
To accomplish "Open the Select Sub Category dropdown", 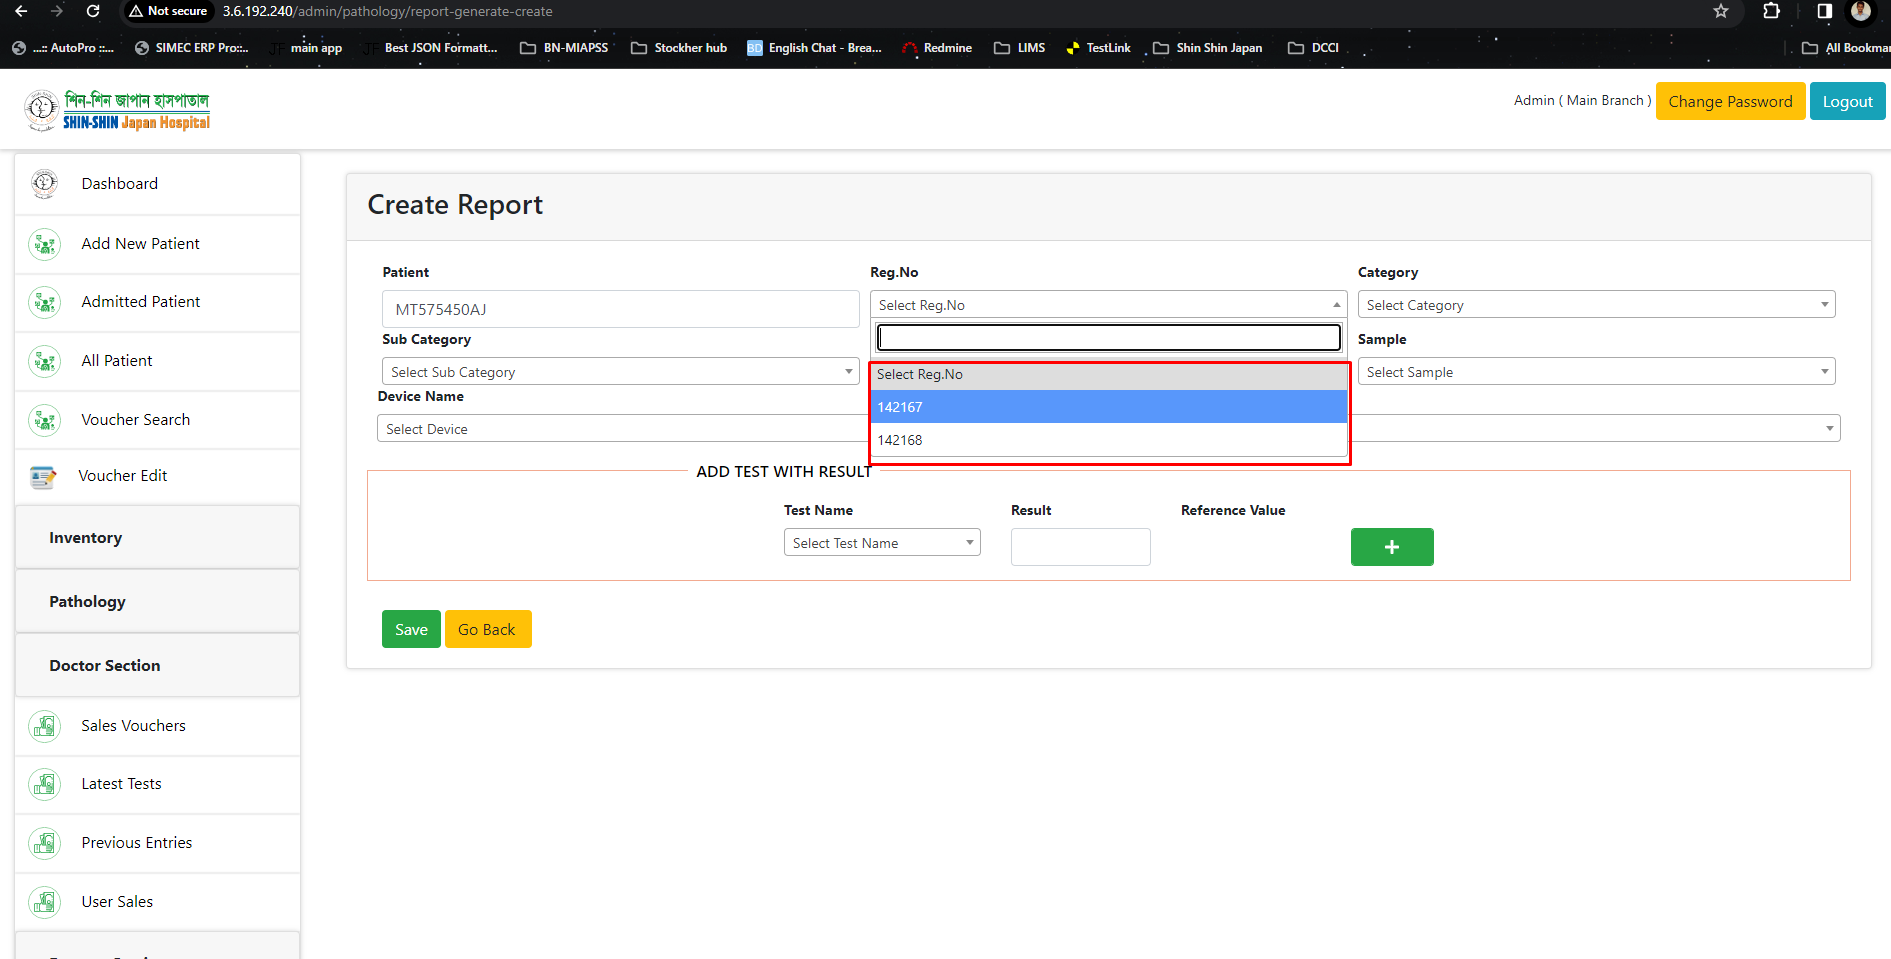I will [620, 372].
